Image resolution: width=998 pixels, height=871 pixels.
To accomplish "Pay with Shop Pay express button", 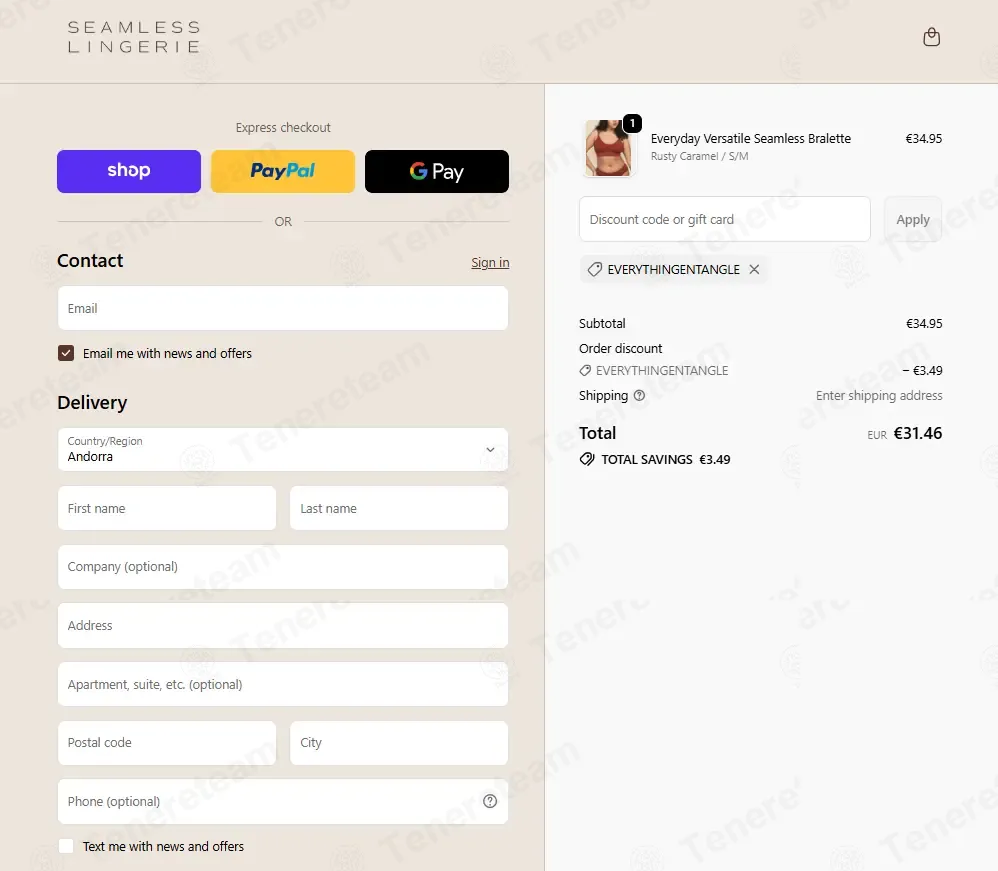I will (129, 171).
